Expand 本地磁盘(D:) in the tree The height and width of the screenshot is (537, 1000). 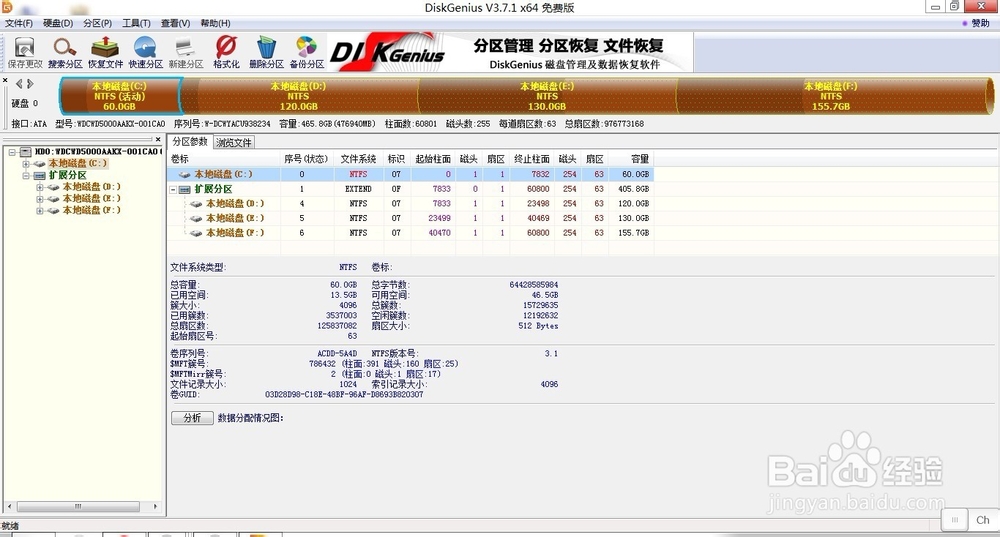pyautogui.click(x=40, y=187)
